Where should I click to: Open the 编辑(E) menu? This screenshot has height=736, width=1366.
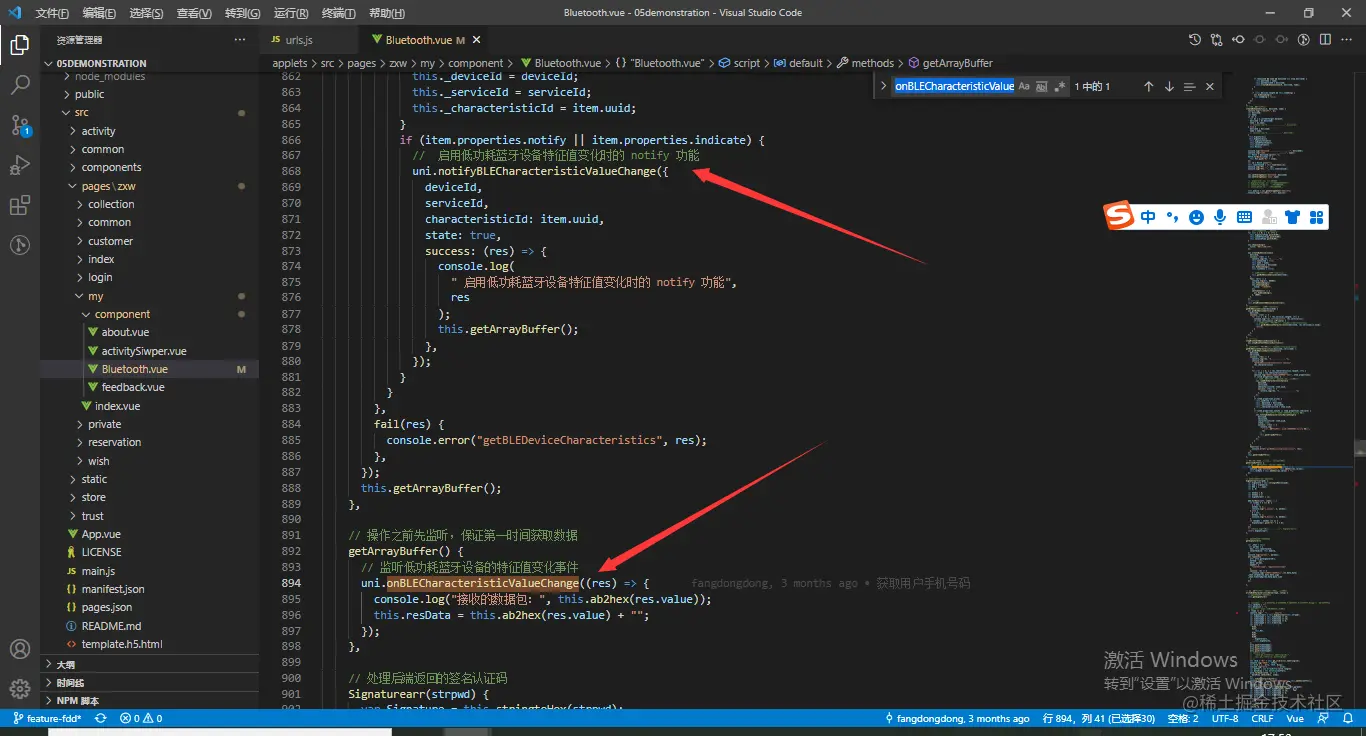coord(100,13)
